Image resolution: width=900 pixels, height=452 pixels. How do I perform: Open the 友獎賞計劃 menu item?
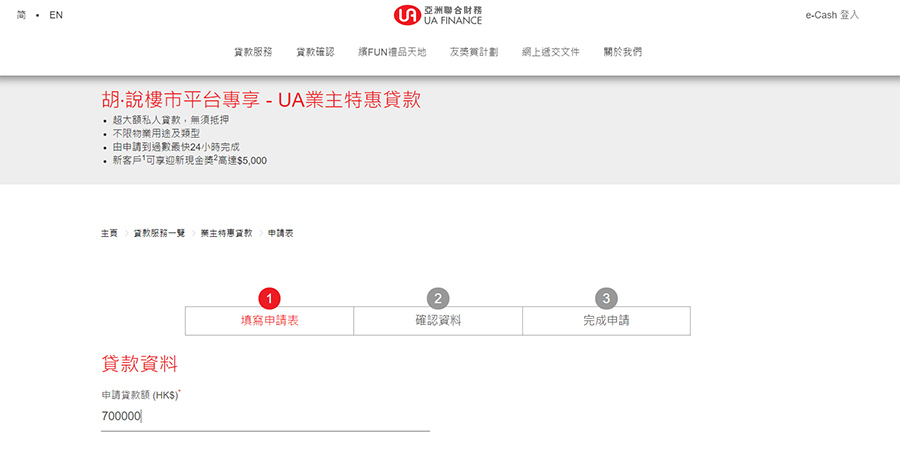pyautogui.click(x=474, y=52)
